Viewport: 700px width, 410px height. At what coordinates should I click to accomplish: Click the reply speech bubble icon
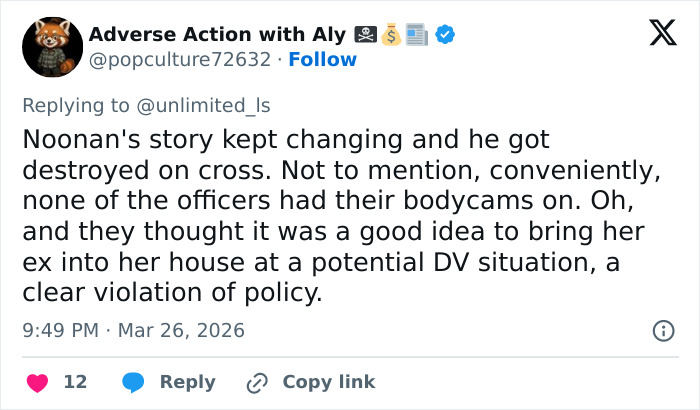[133, 382]
